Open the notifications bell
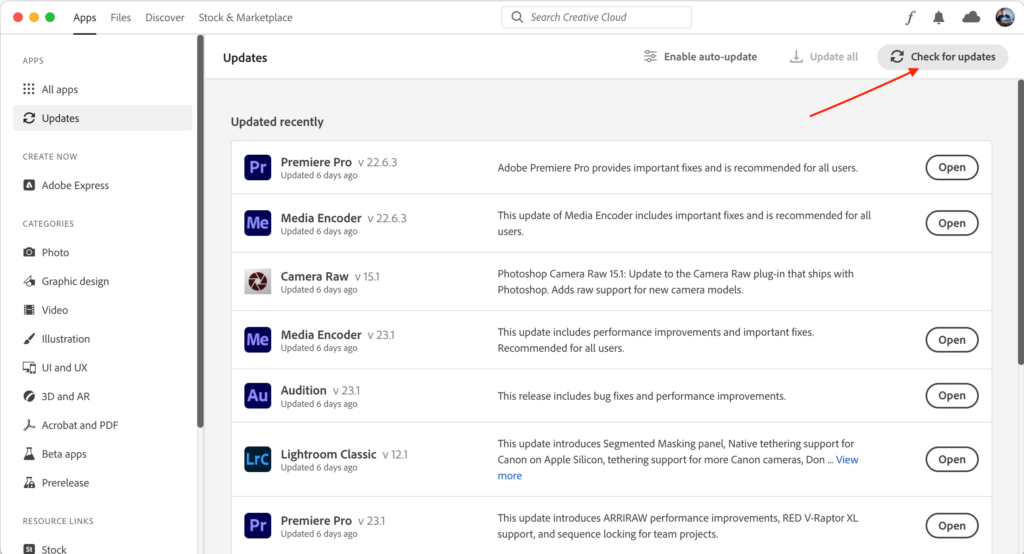1024x554 pixels. pos(938,18)
